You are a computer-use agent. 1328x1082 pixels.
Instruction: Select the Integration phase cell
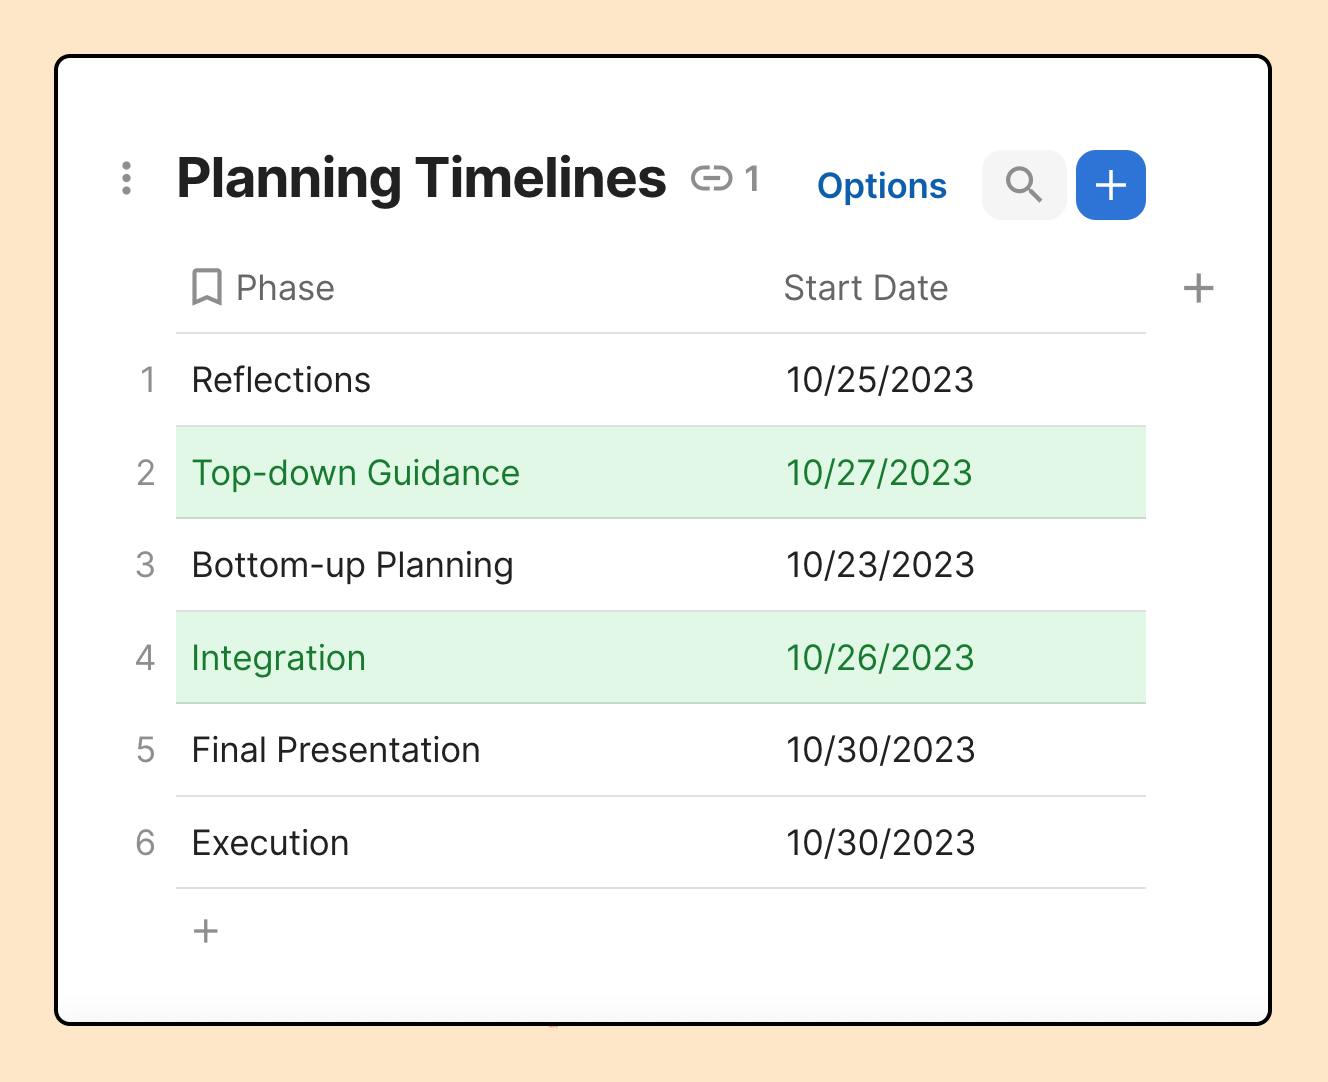278,658
